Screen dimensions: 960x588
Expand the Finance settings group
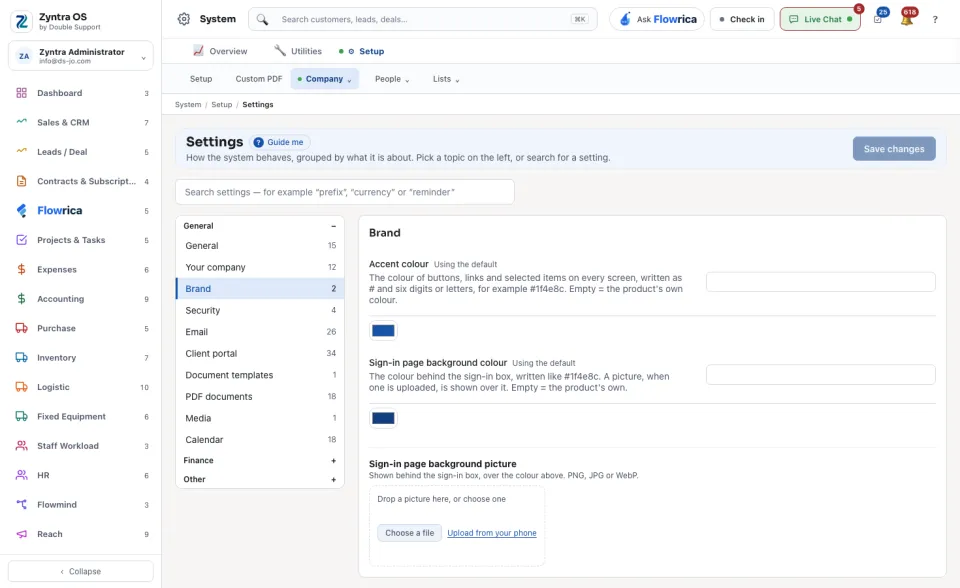(334, 461)
